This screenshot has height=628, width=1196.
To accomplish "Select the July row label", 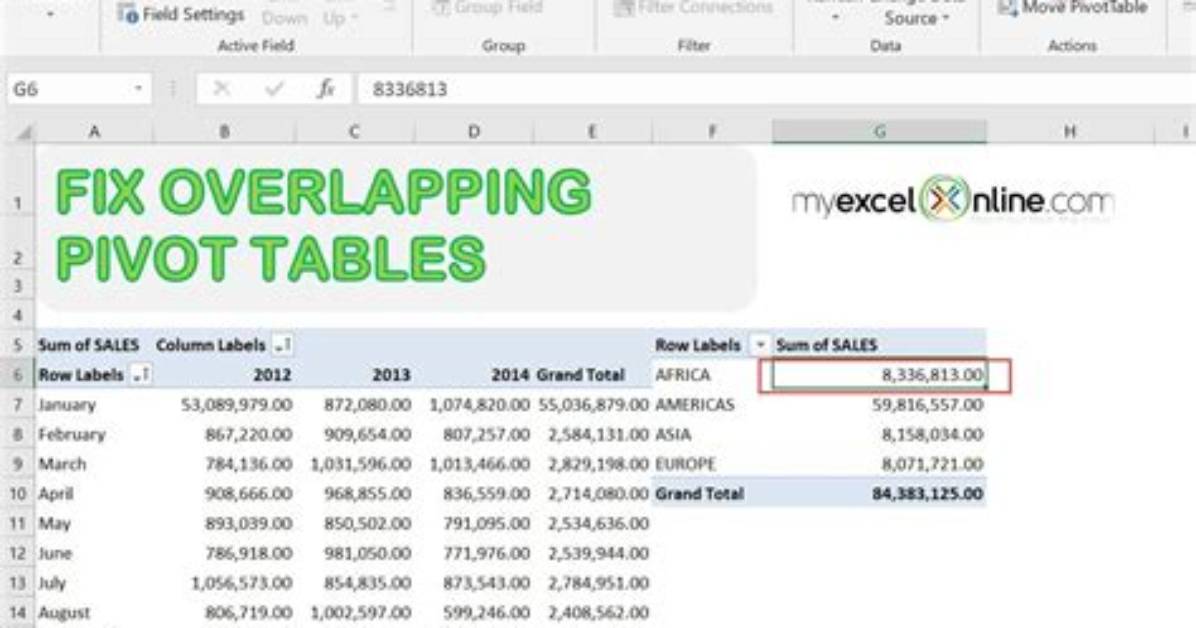I will [52, 583].
